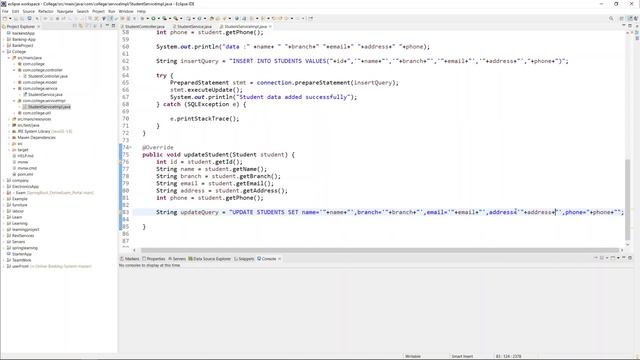Select the Console tab
The image size is (640, 360).
click(x=267, y=259)
